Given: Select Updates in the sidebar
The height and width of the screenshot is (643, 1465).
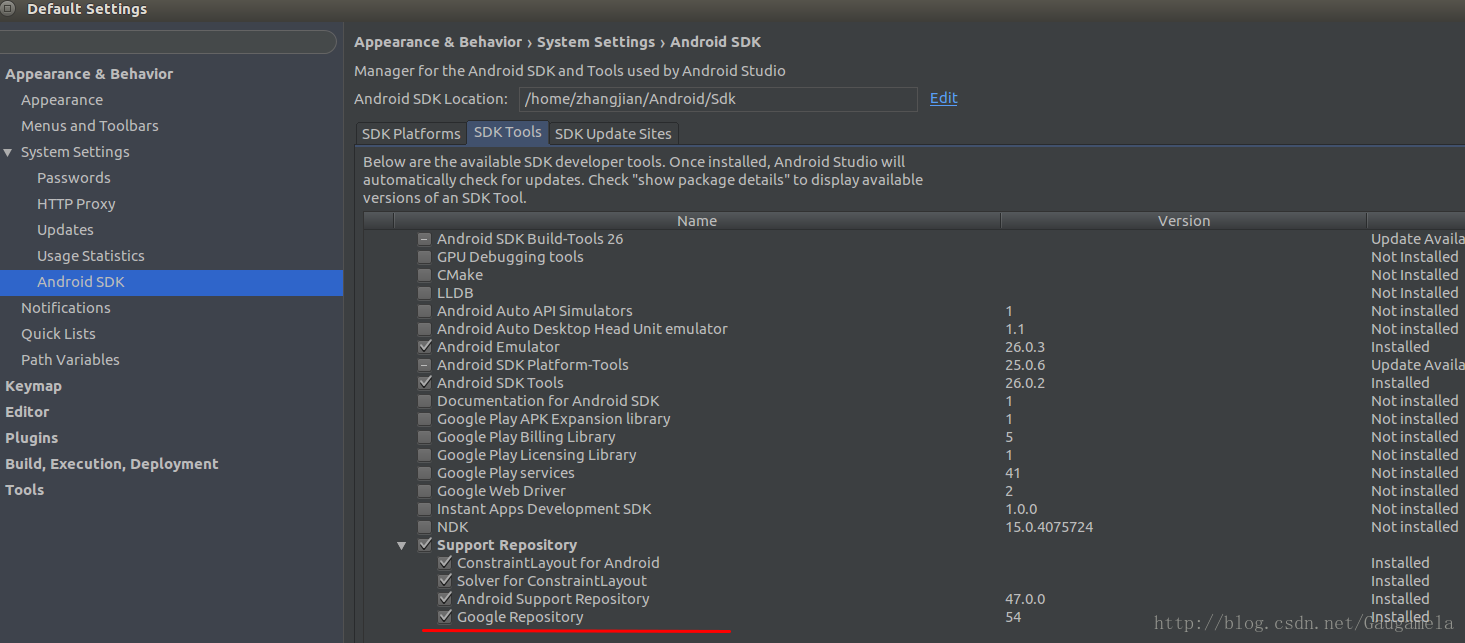Looking at the screenshot, I should [x=65, y=230].
